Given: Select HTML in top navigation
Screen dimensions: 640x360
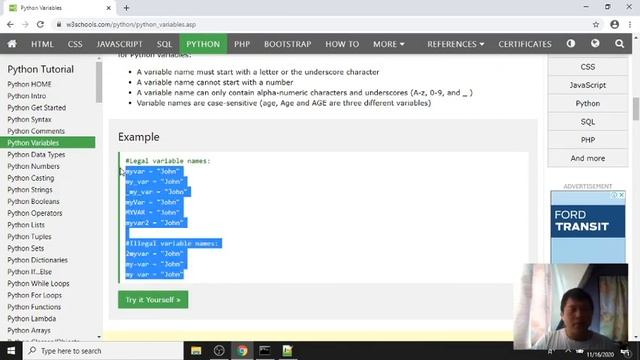Looking at the screenshot, I should point(42,44).
